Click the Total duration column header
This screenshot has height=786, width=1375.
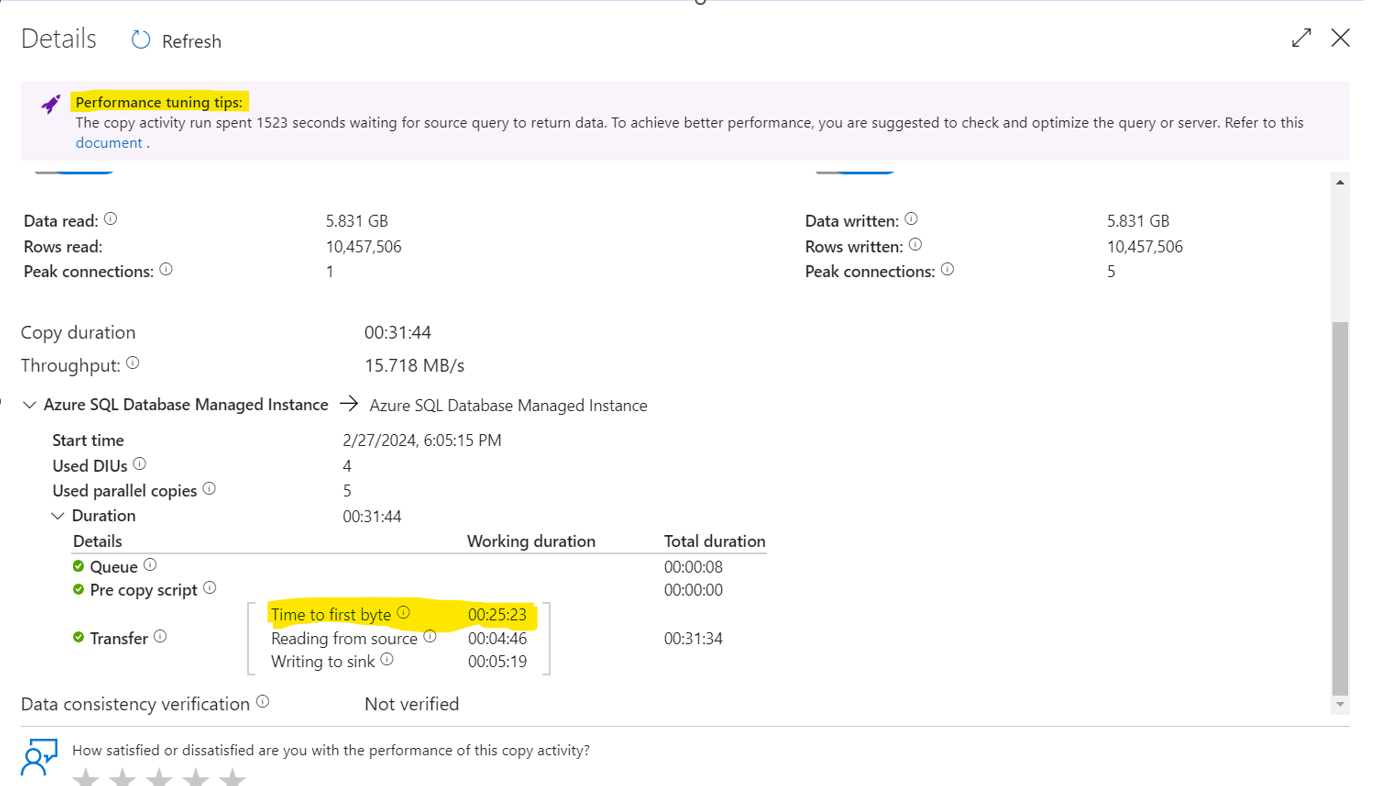point(715,541)
